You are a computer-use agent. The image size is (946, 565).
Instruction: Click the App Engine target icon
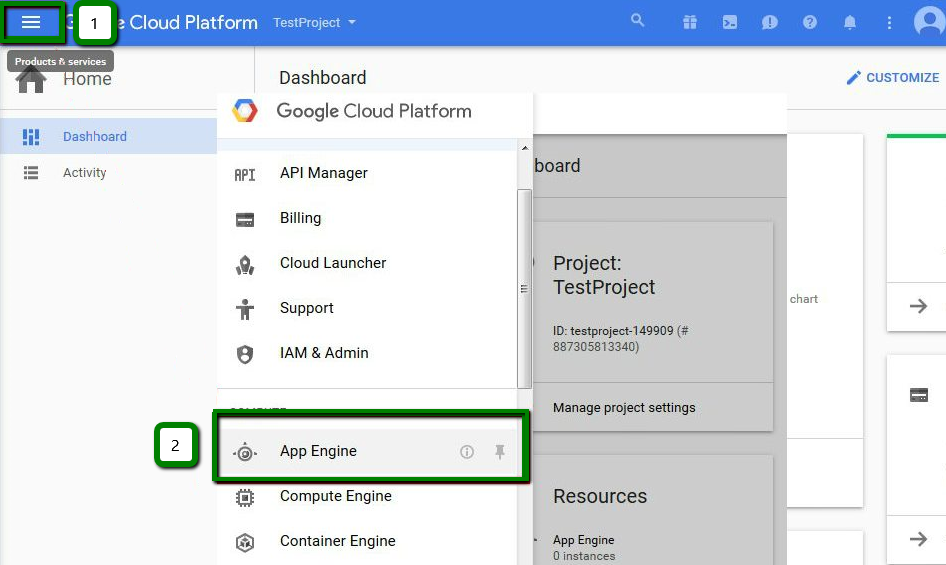click(244, 452)
